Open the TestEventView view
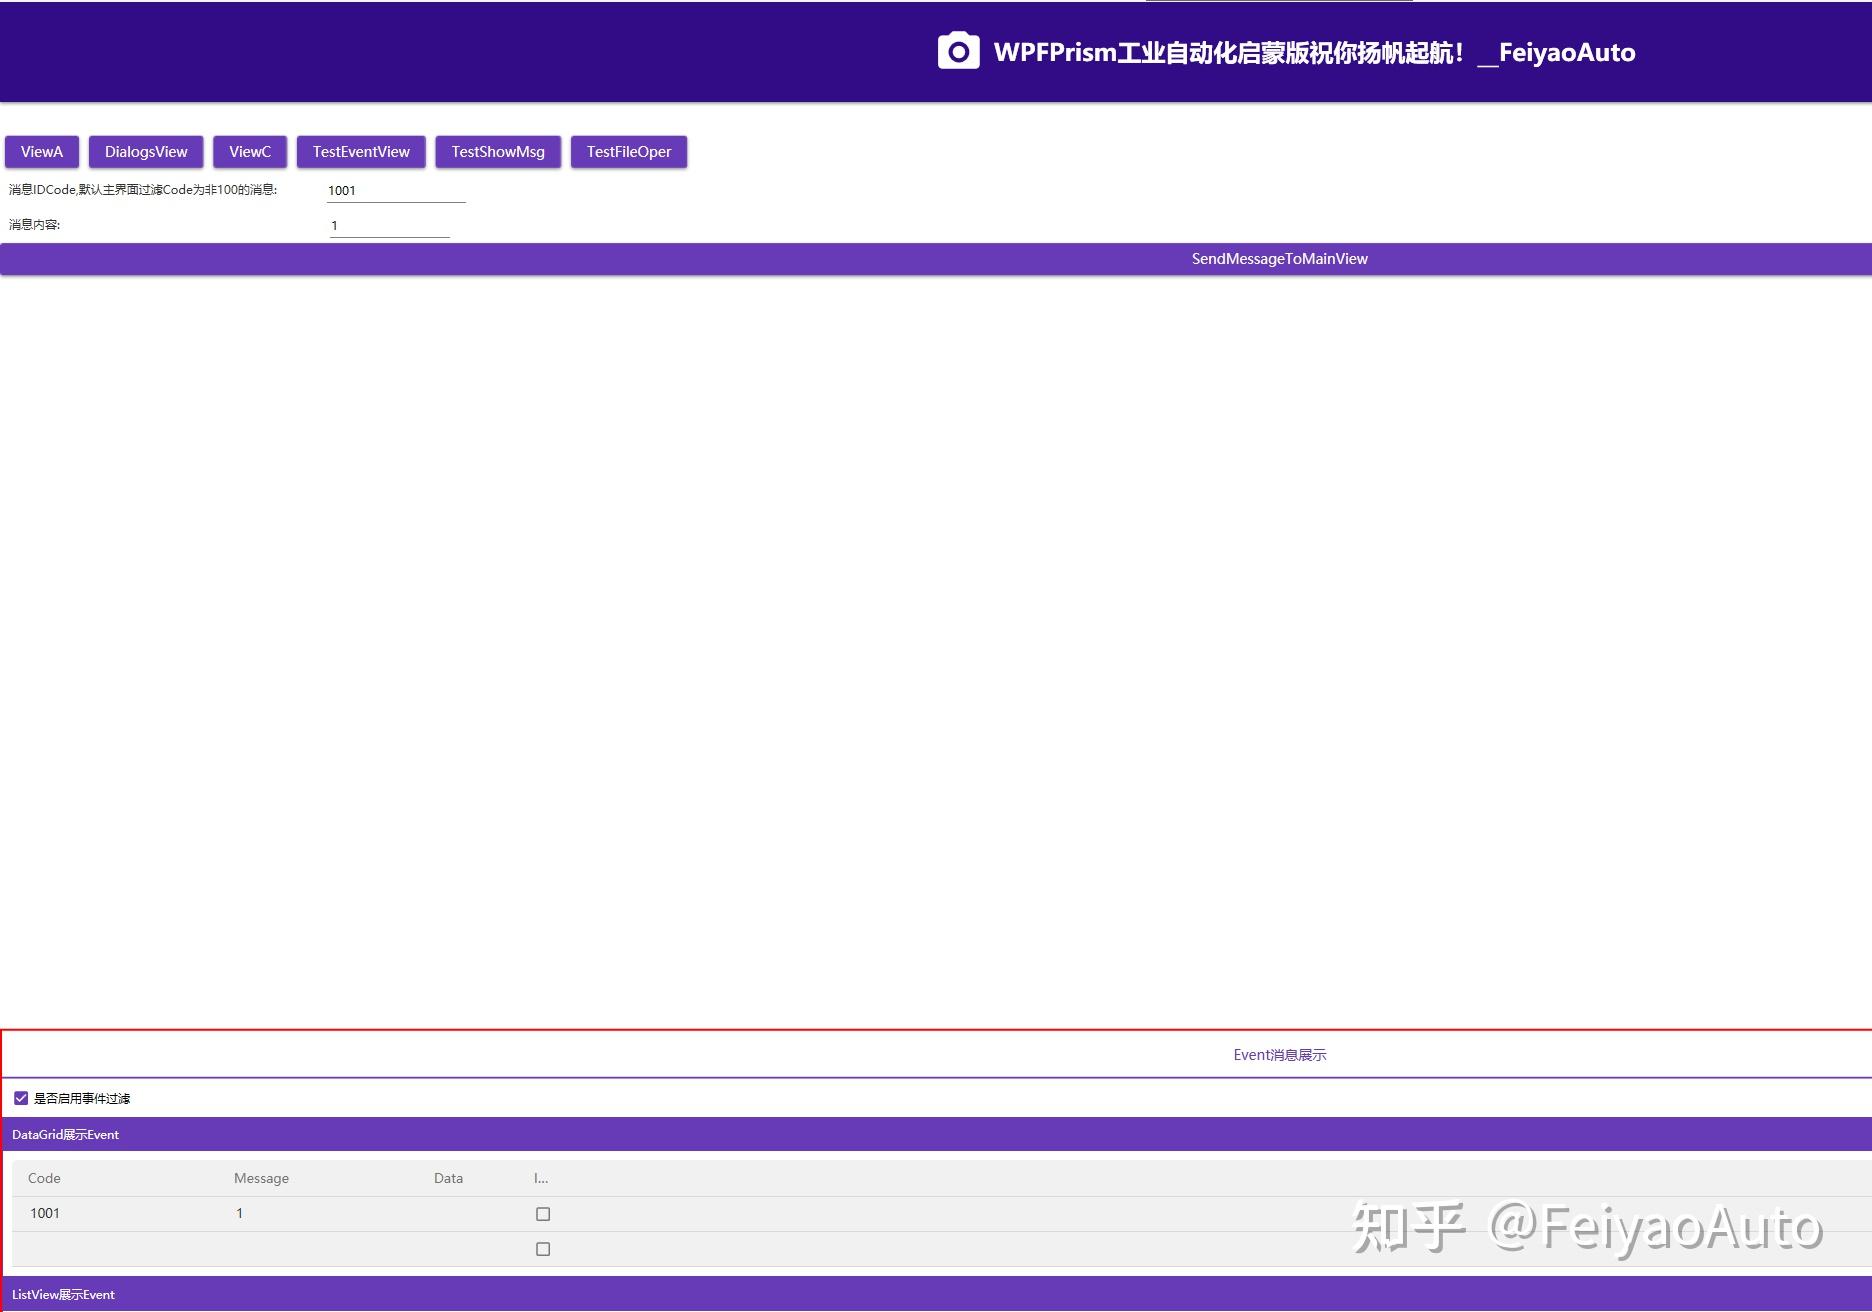Image resolution: width=1872 pixels, height=1312 pixels. [x=361, y=152]
